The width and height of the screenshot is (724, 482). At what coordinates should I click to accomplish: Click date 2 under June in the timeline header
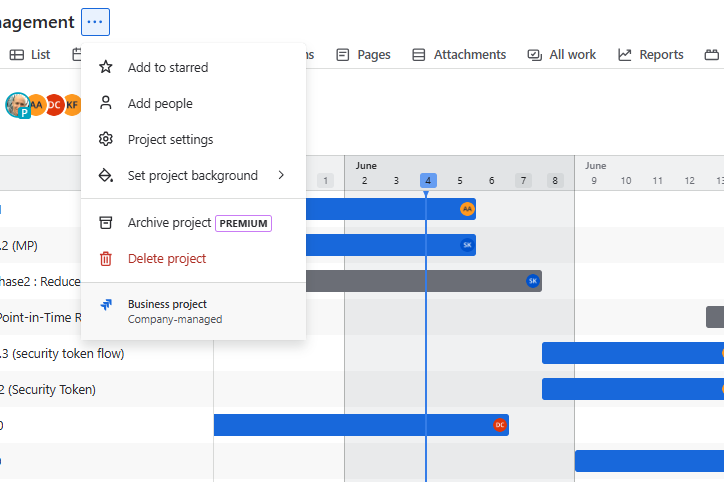[364, 181]
